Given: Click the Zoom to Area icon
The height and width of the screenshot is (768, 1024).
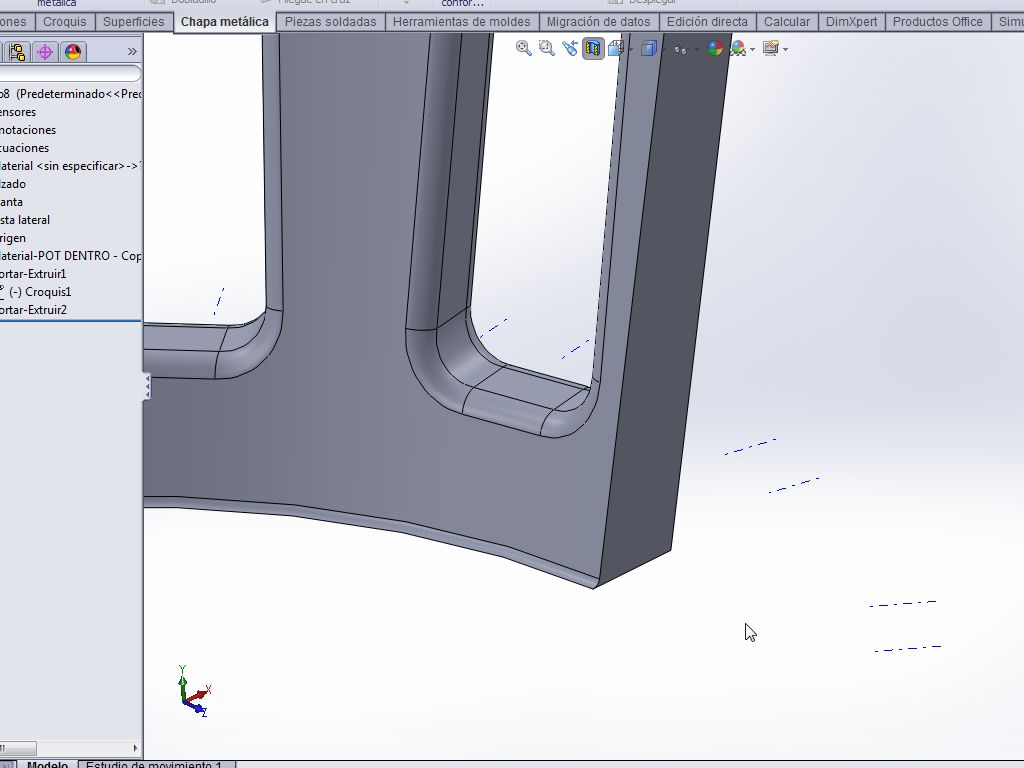Looking at the screenshot, I should pyautogui.click(x=547, y=48).
